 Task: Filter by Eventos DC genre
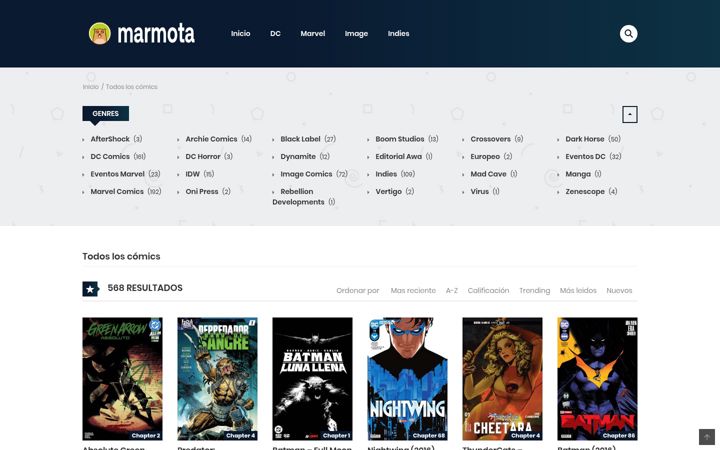coord(585,156)
